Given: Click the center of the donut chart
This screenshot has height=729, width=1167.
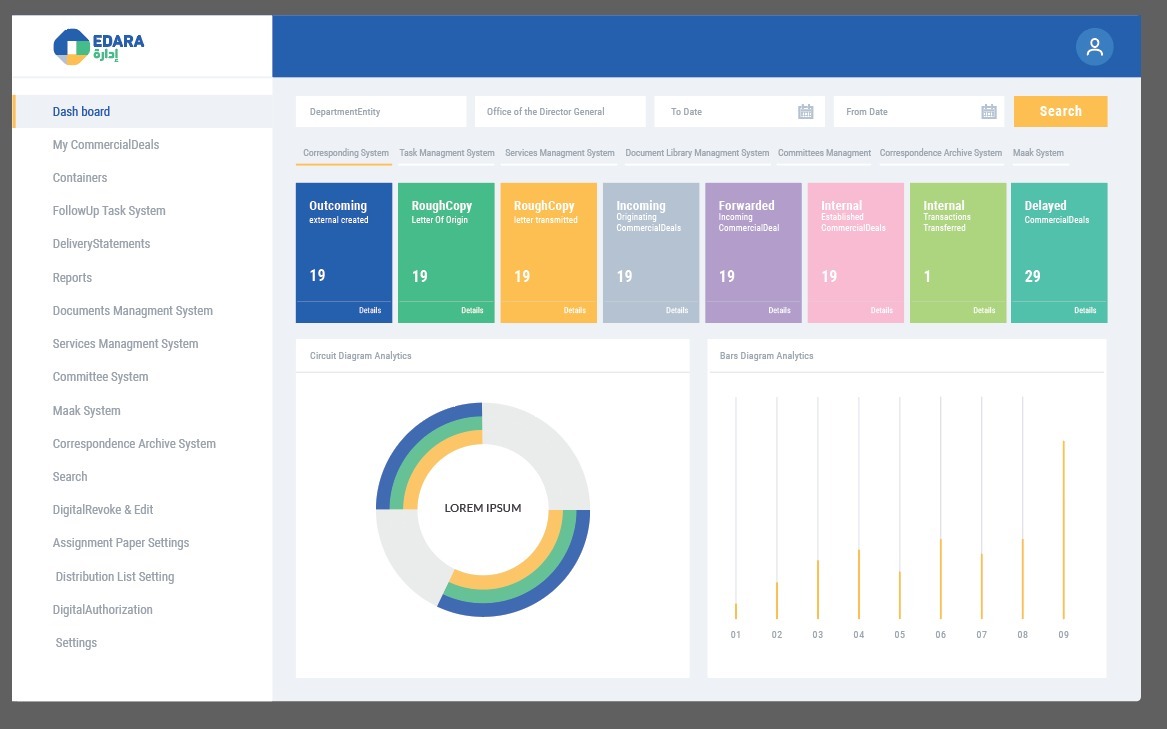Looking at the screenshot, I should coord(483,508).
